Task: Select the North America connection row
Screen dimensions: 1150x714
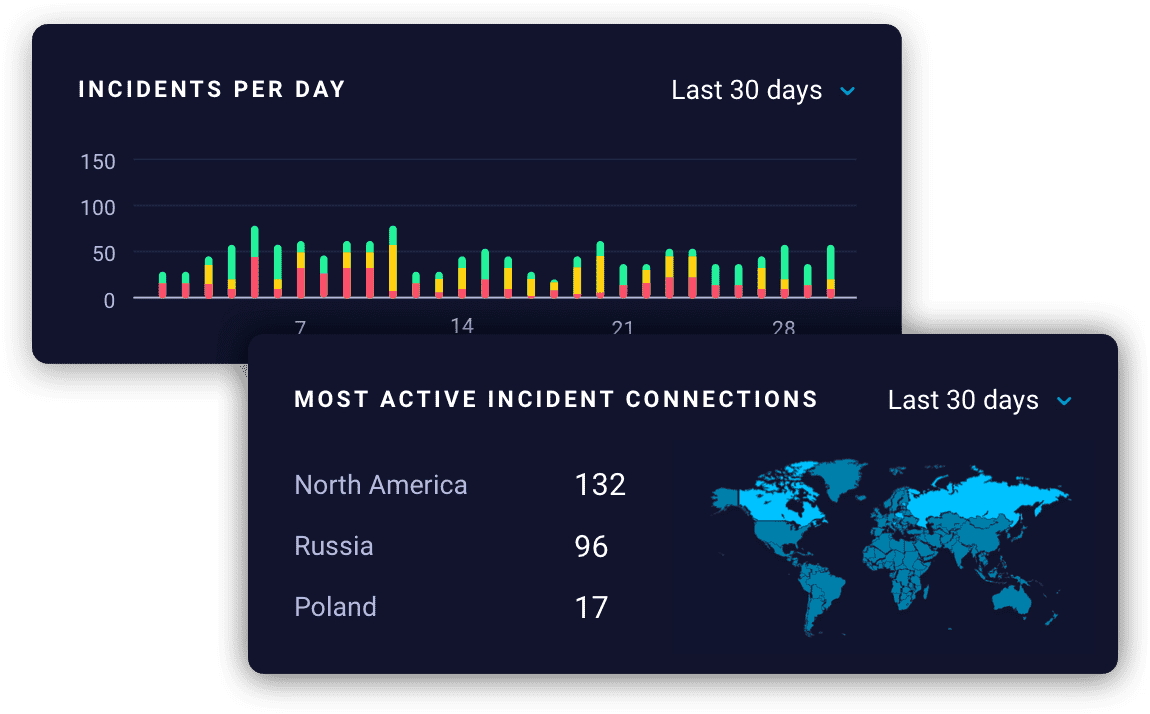Action: click(x=381, y=486)
